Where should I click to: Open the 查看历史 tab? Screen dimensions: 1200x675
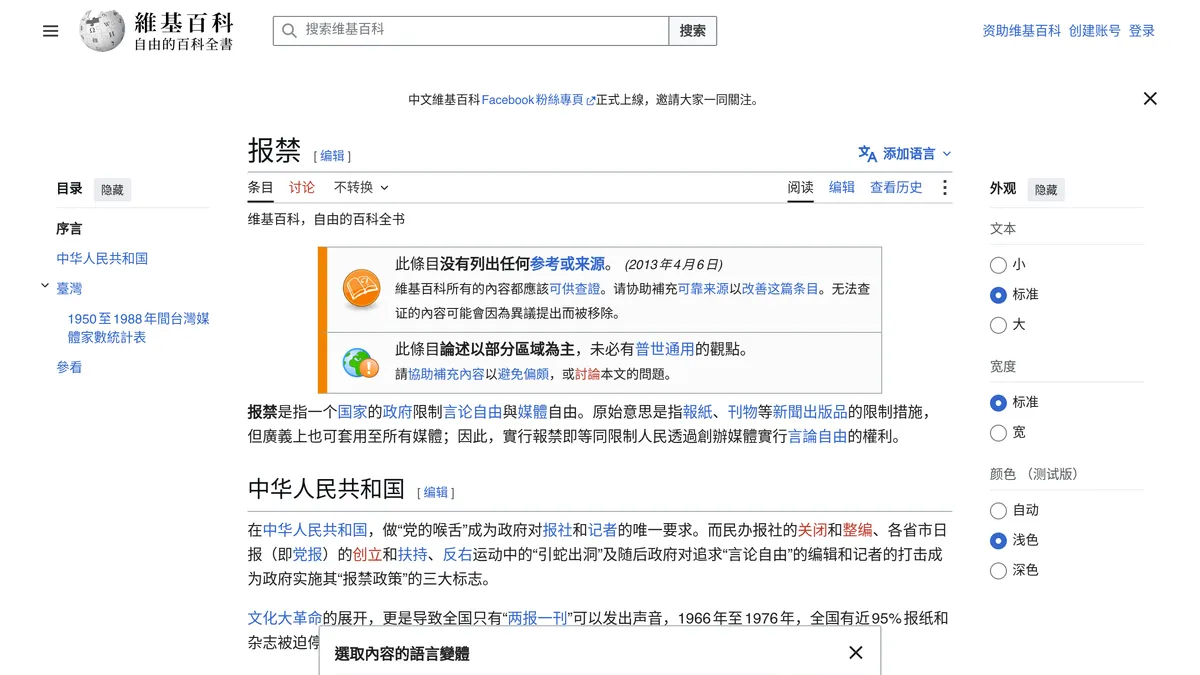896,187
